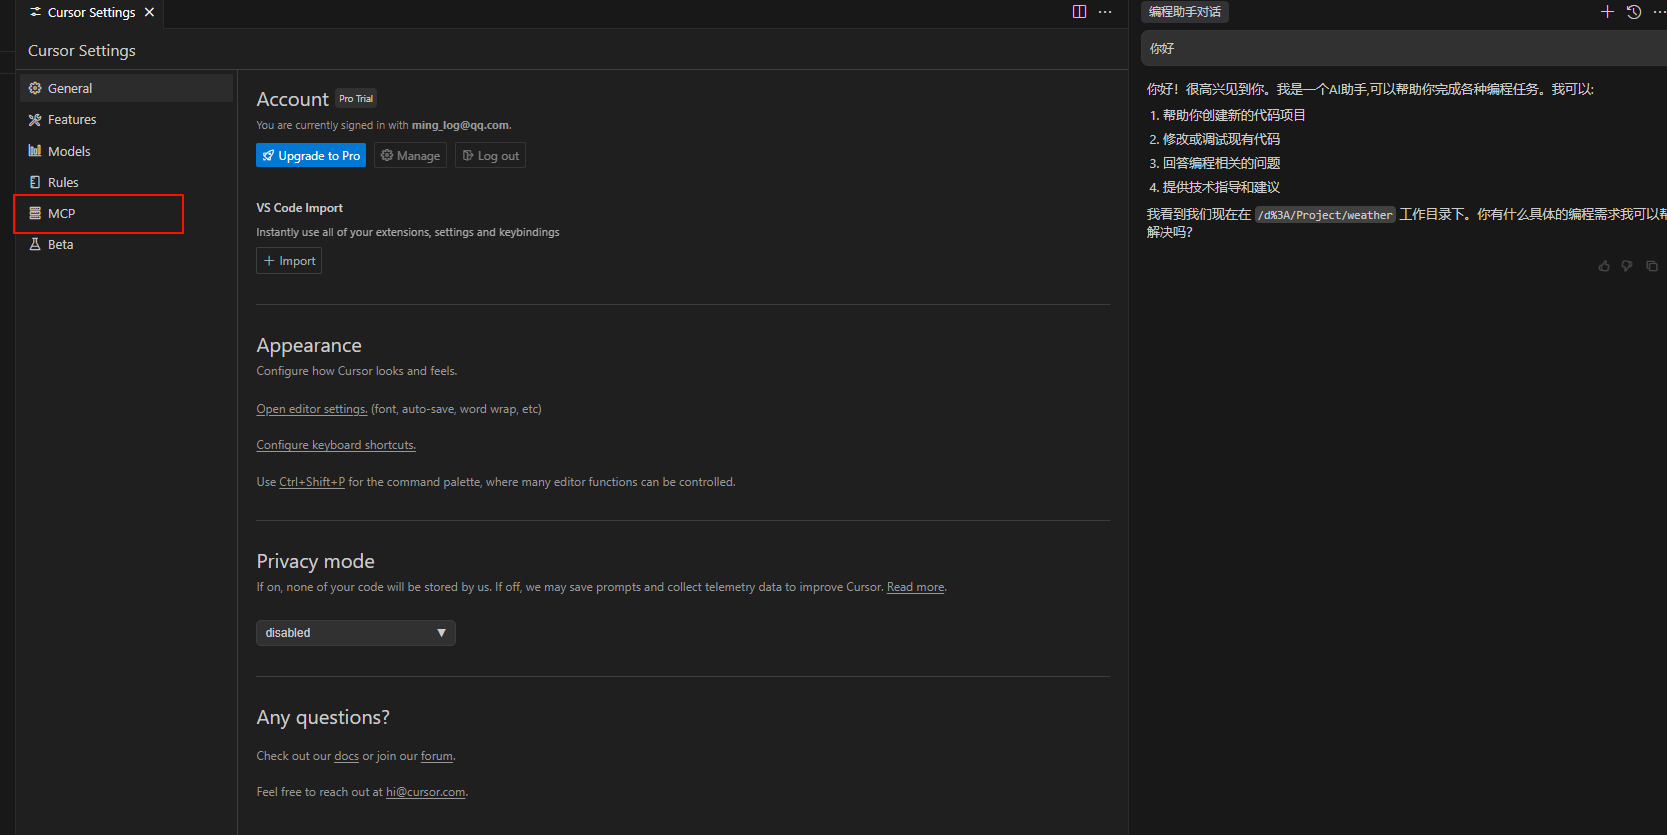Expand the Privacy mode disabled dropdown

coord(356,633)
